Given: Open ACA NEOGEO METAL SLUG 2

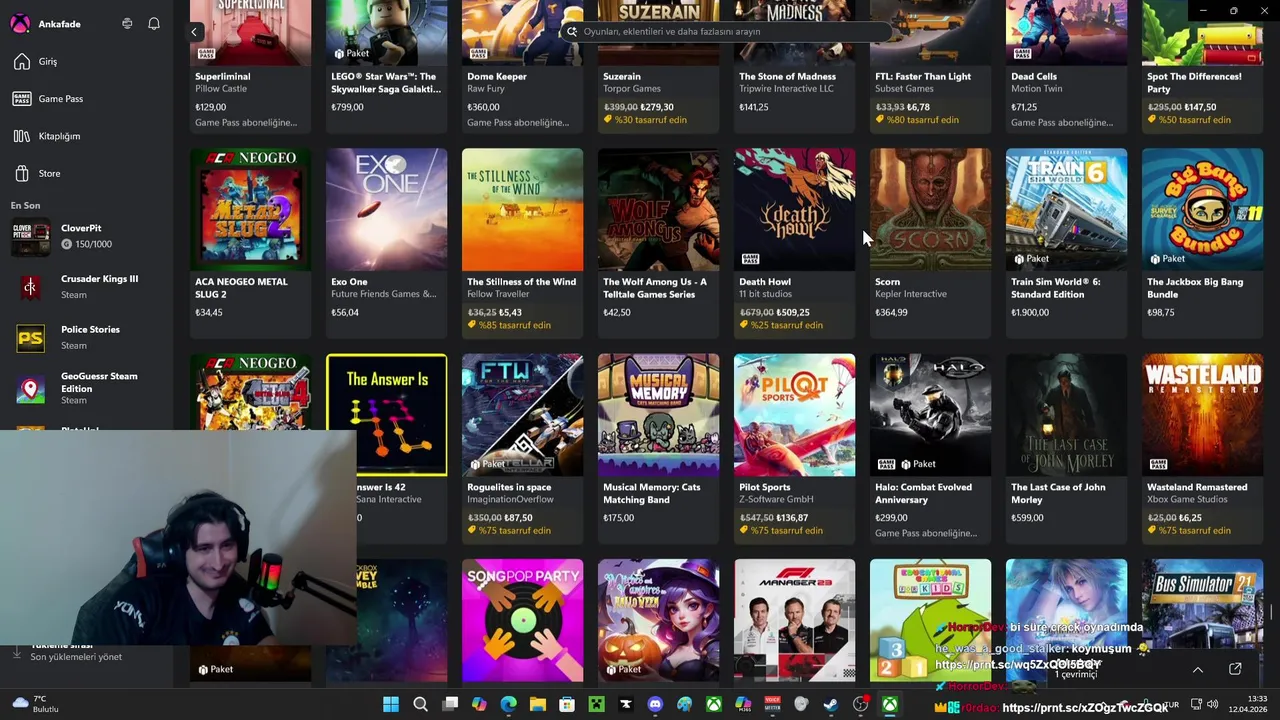Looking at the screenshot, I should 251,243.
